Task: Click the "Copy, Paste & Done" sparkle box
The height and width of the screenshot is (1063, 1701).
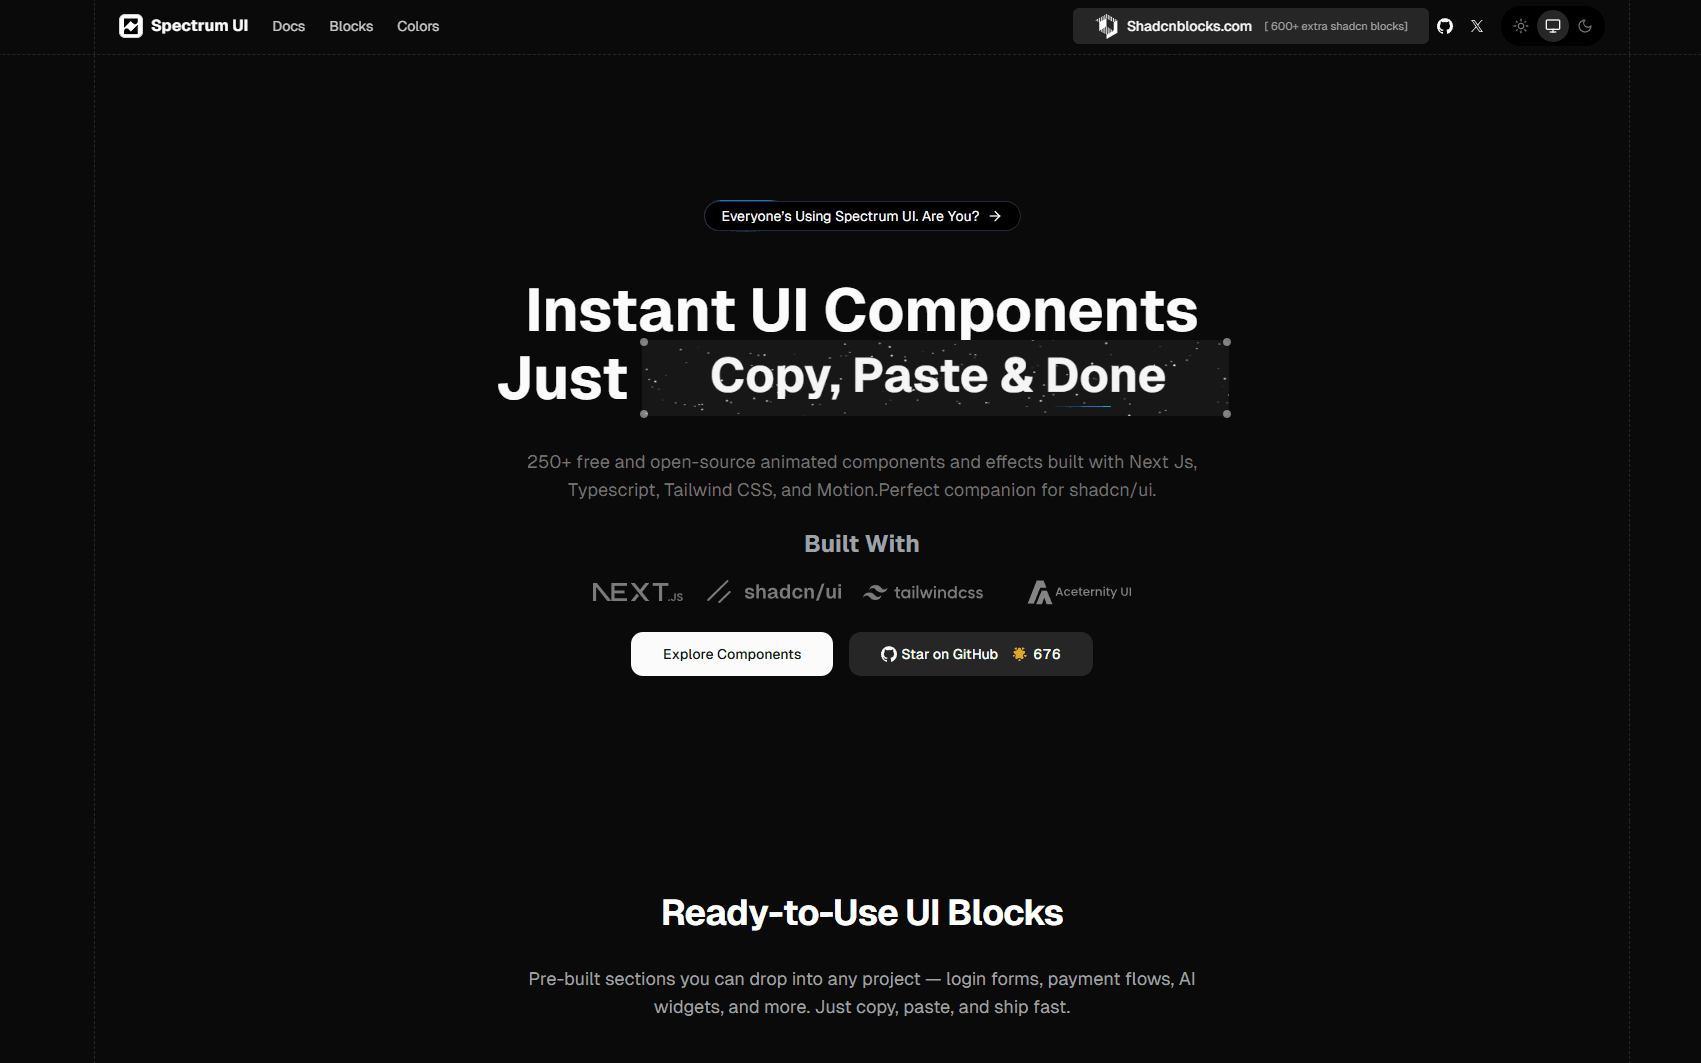Action: [x=936, y=377]
